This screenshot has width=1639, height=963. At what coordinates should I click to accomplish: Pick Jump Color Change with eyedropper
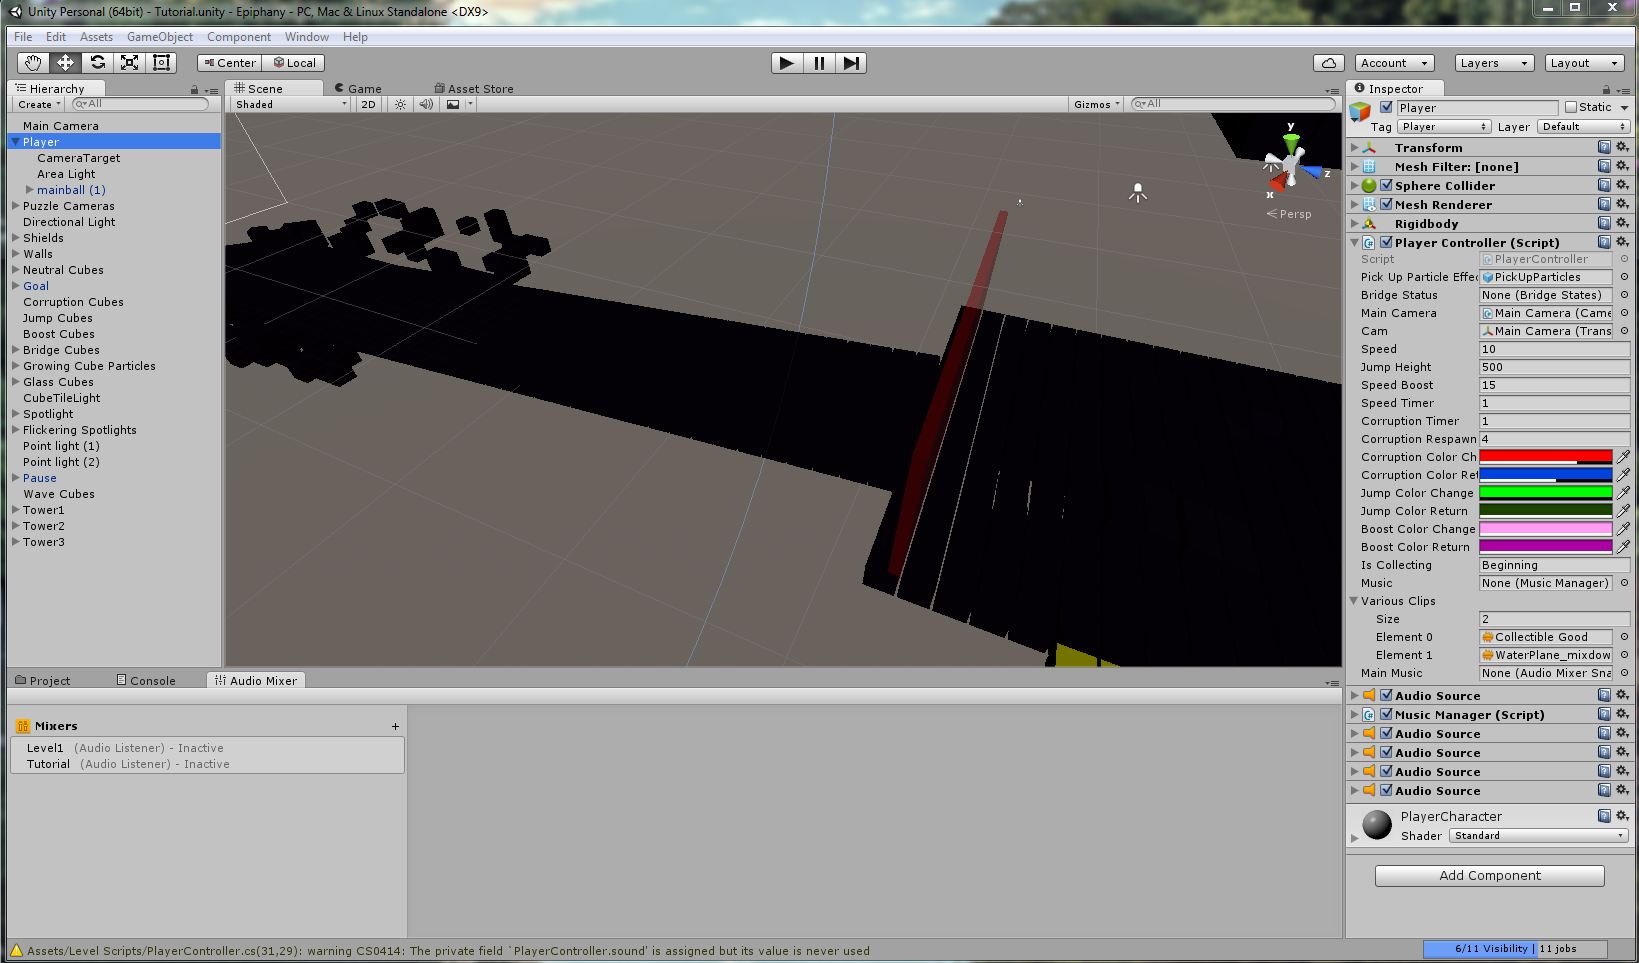point(1623,493)
